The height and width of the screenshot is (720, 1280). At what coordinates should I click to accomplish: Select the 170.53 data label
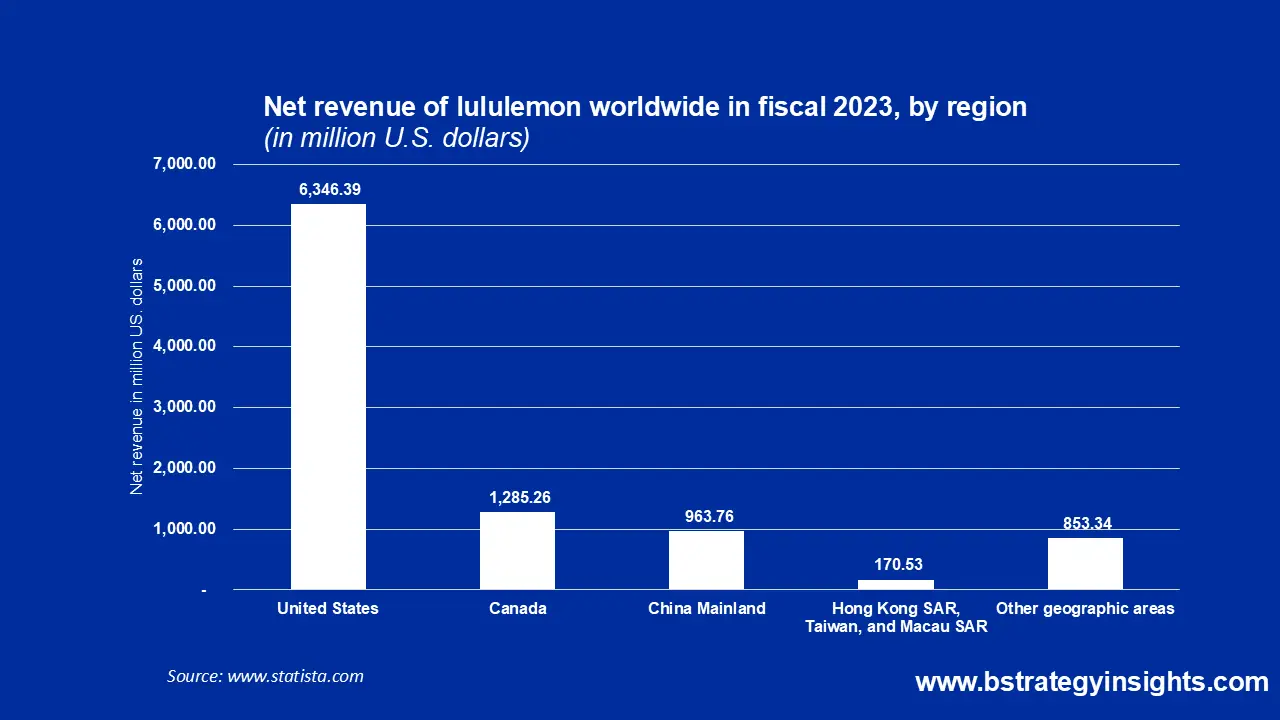coord(897,564)
